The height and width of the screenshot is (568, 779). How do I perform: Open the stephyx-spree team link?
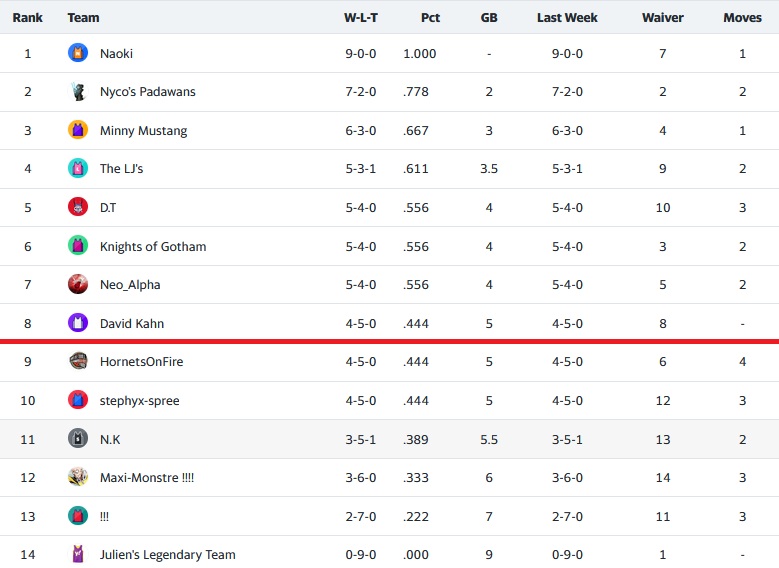(x=139, y=400)
